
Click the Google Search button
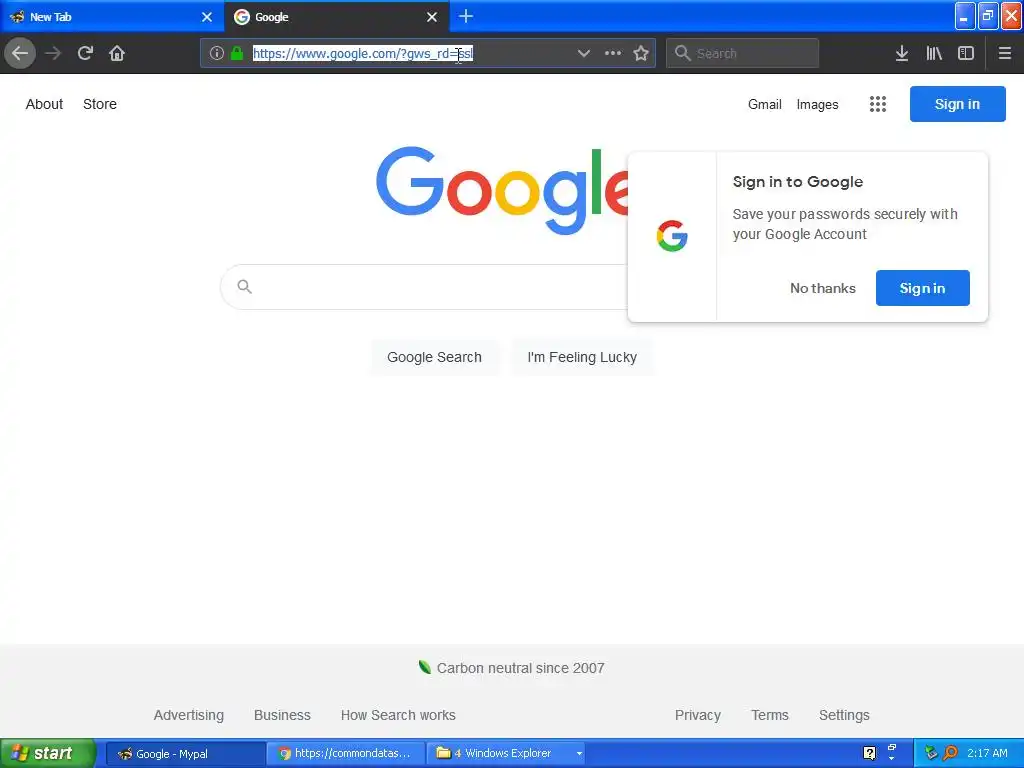point(434,357)
